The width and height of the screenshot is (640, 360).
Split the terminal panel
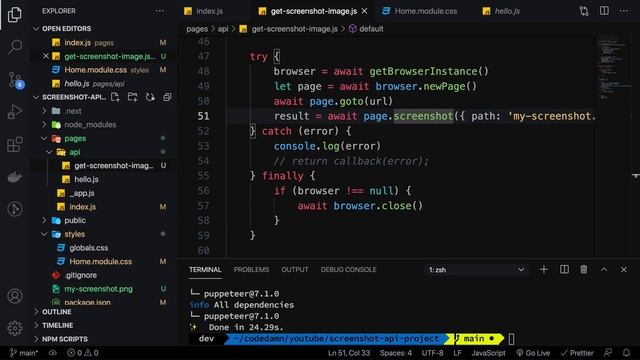(x=564, y=269)
